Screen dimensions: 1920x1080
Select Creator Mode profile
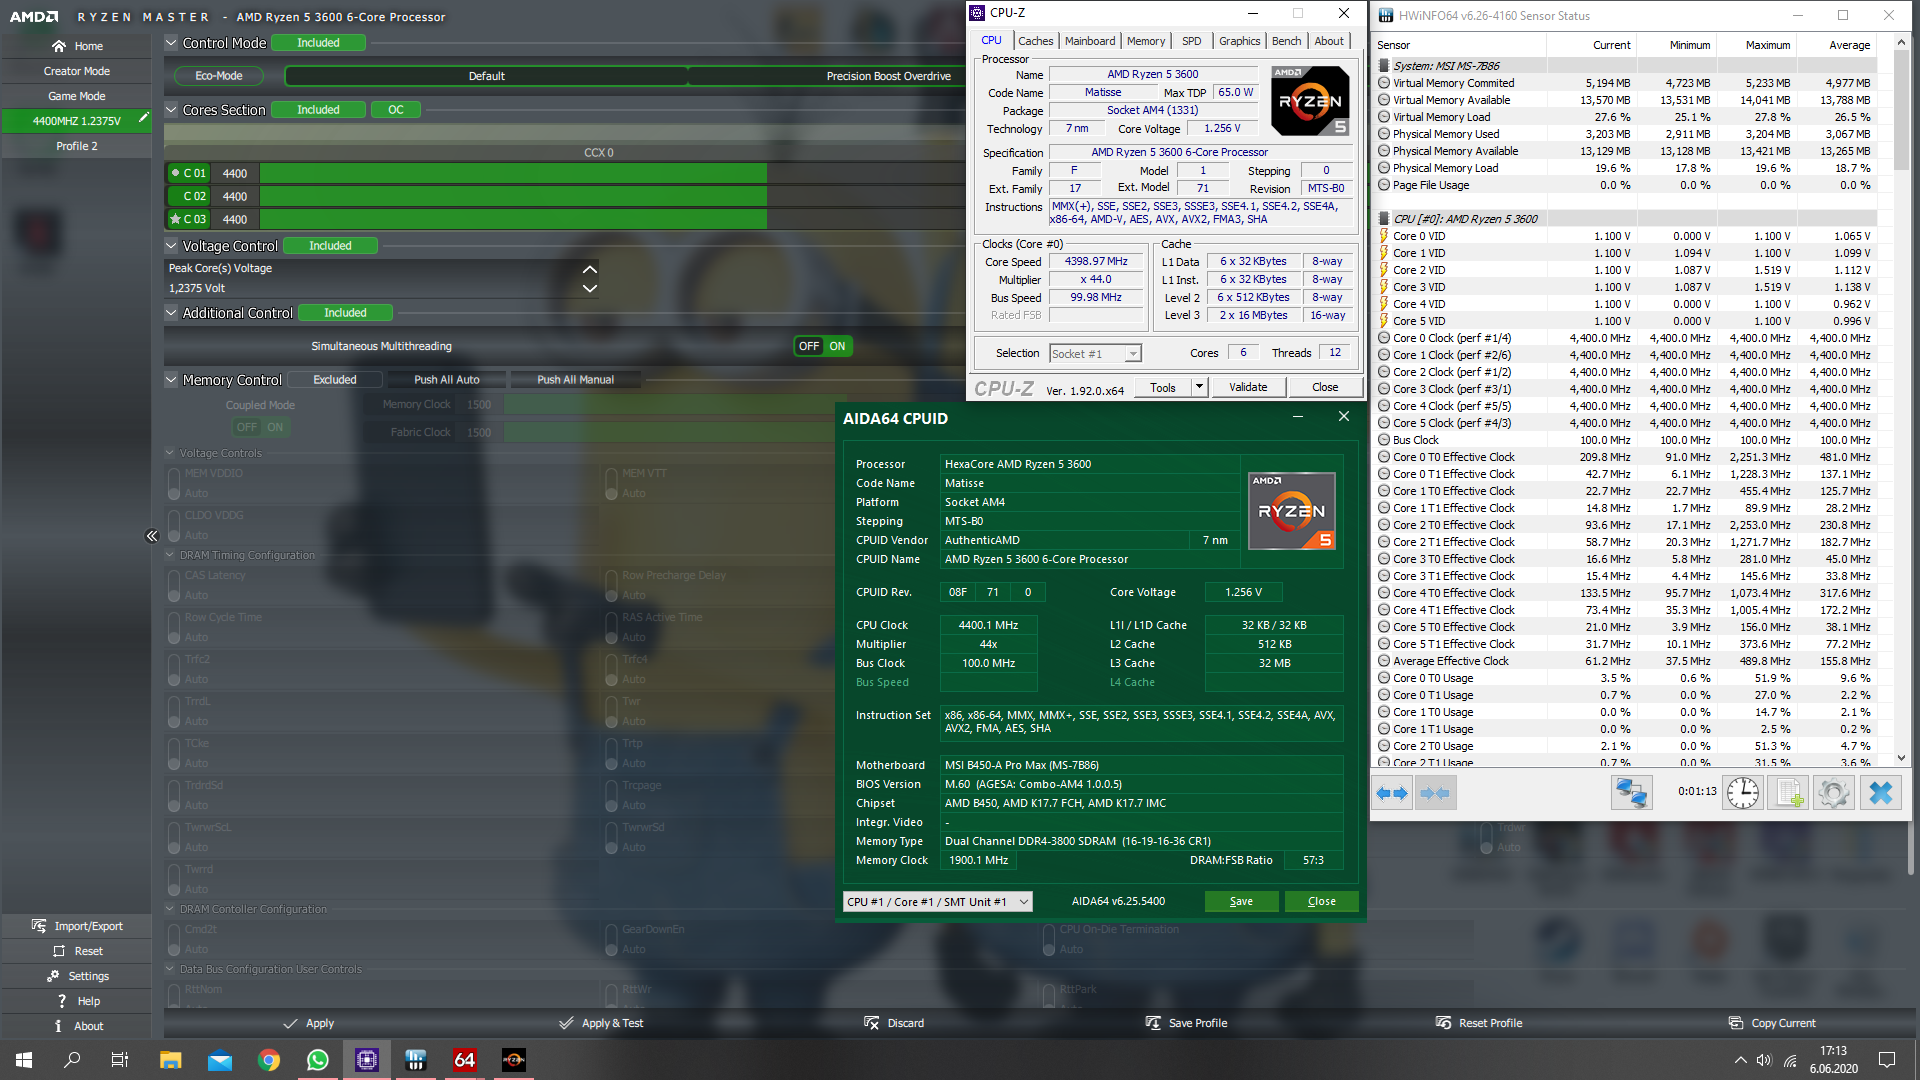pyautogui.click(x=76, y=71)
